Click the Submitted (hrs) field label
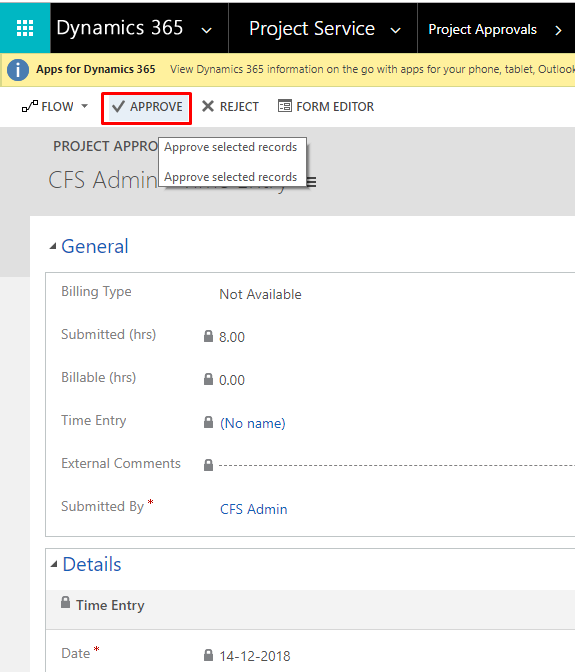Screen dimensions: 575x672 pos(109,334)
